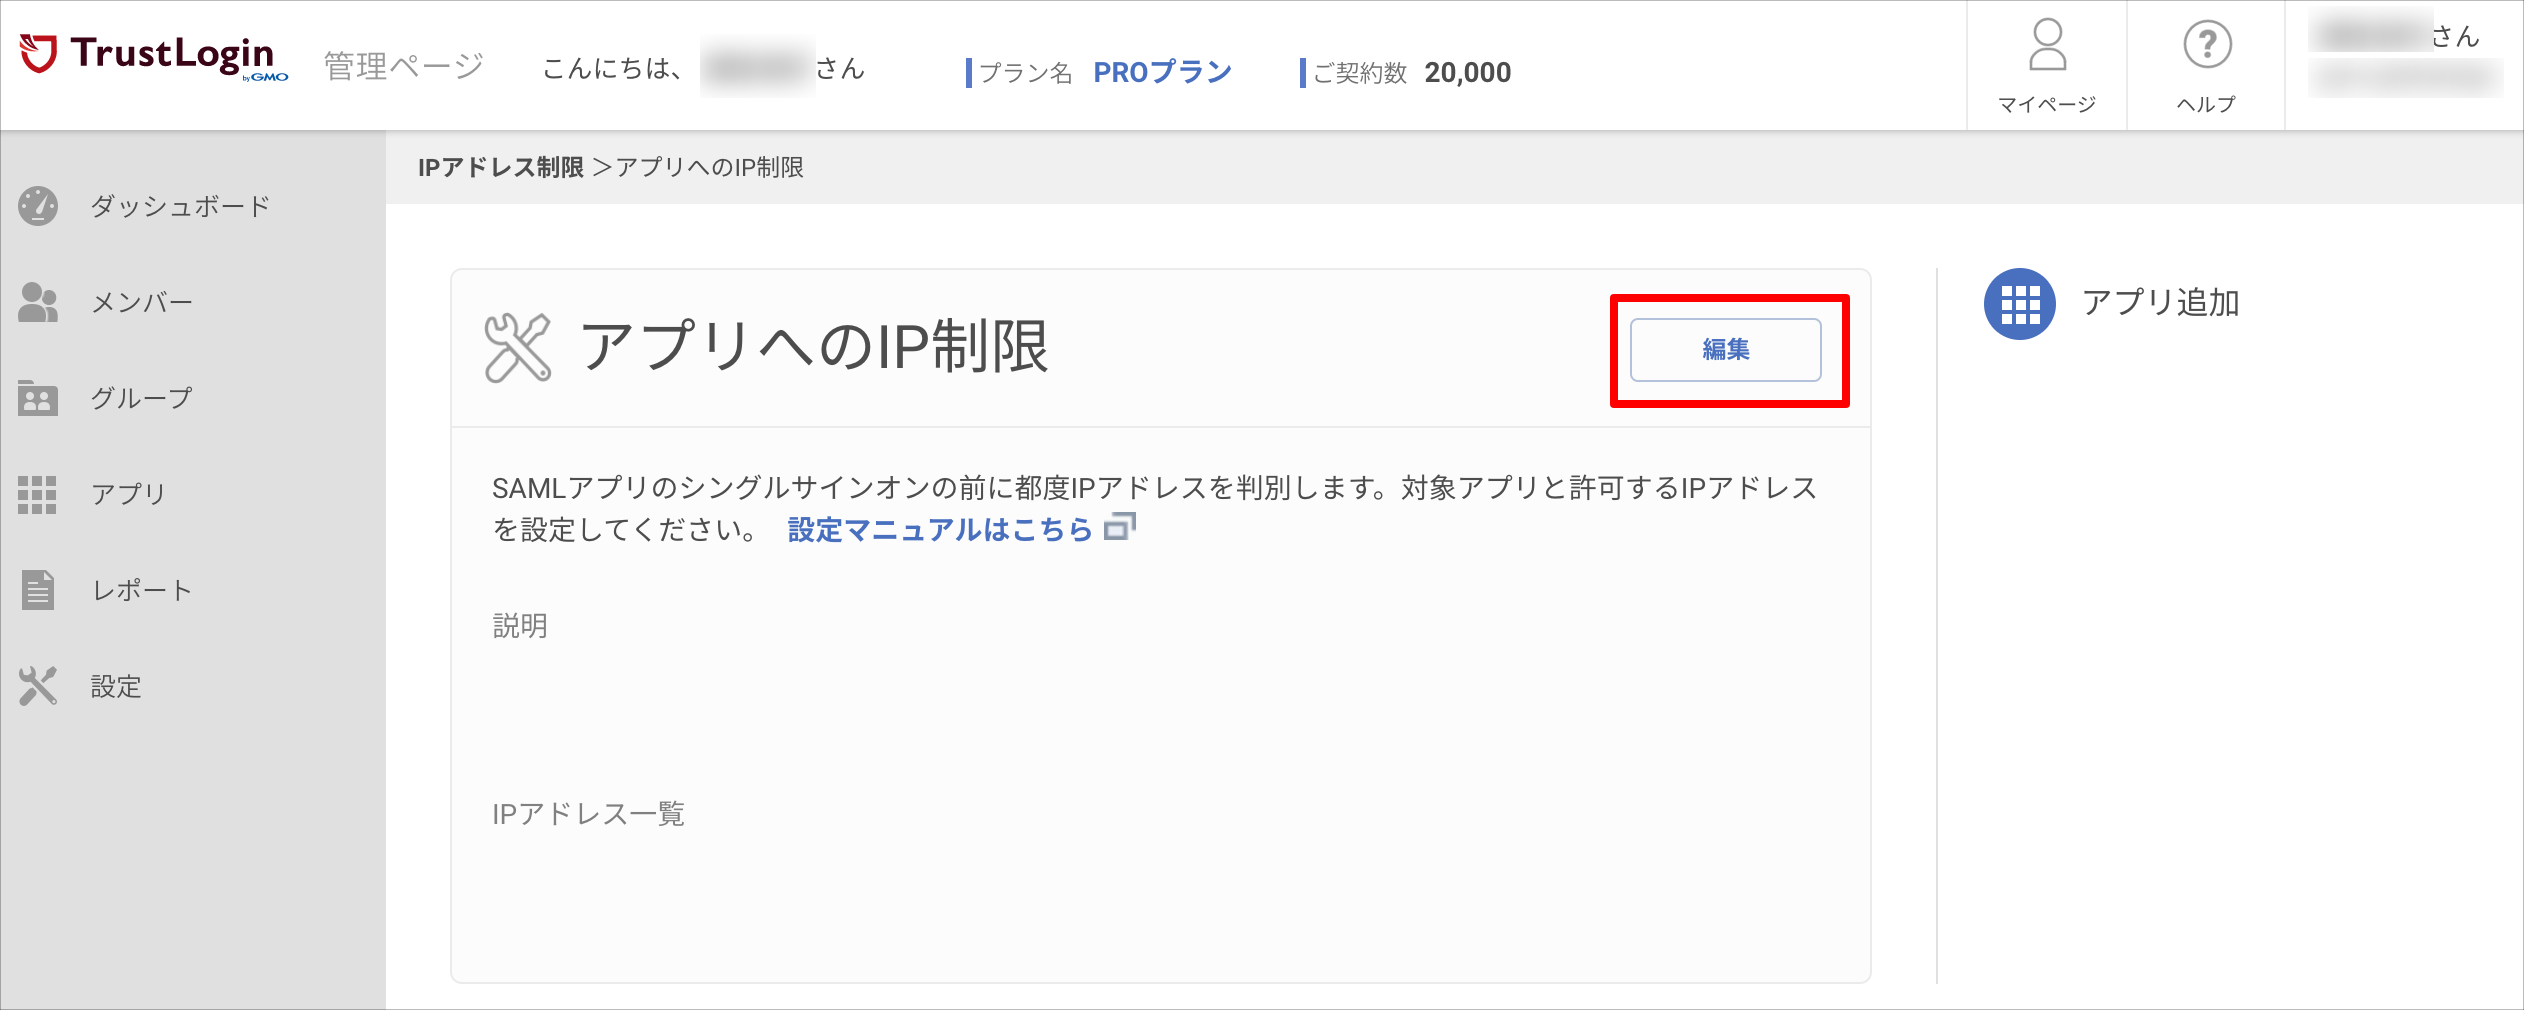Viewport: 2524px width, 1010px height.
Task: Open メンバー menu item
Action: 142,303
